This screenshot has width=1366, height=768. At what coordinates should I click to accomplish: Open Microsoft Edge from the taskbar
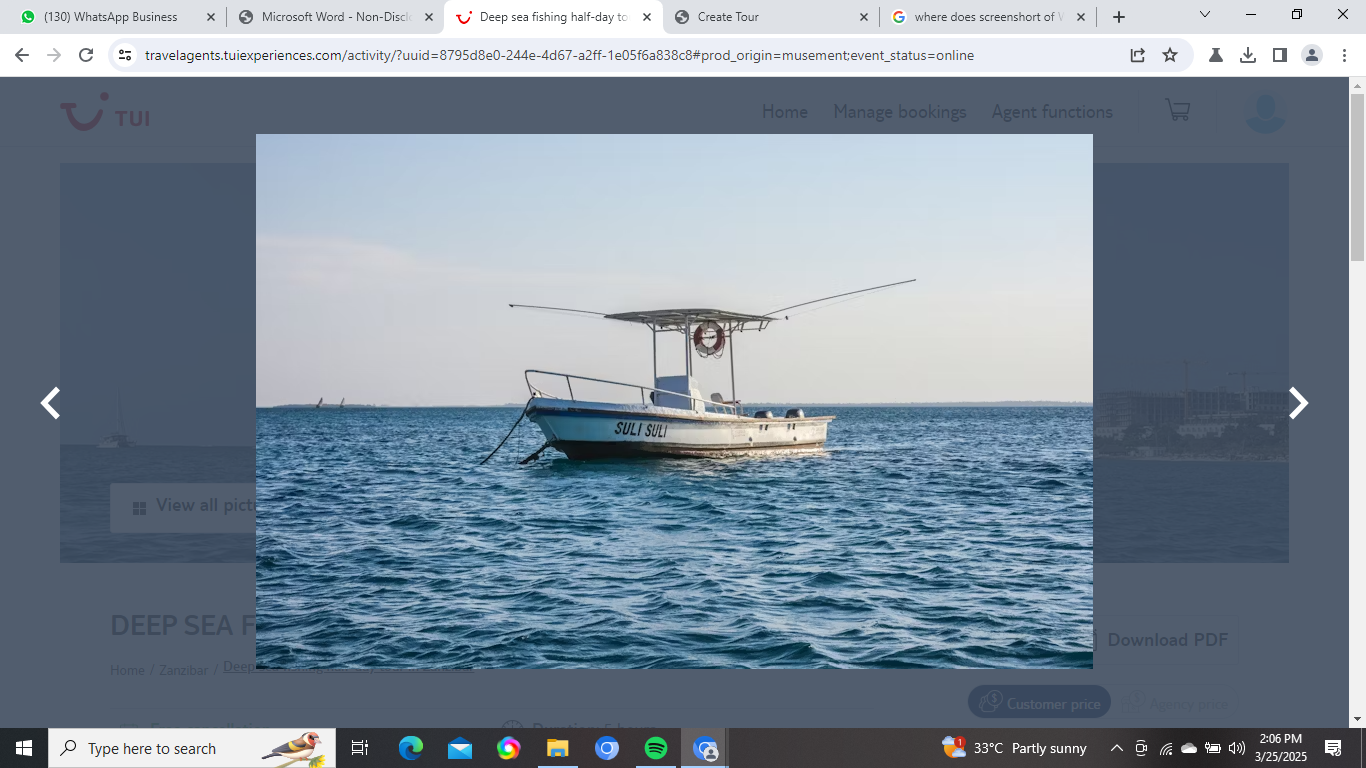[410, 748]
